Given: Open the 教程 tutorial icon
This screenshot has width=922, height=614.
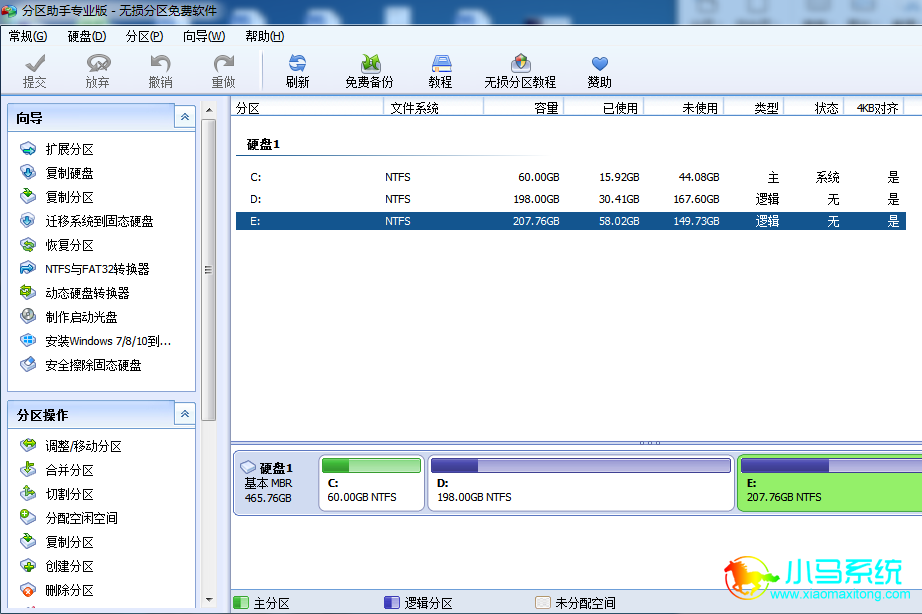Looking at the screenshot, I should click(x=440, y=71).
